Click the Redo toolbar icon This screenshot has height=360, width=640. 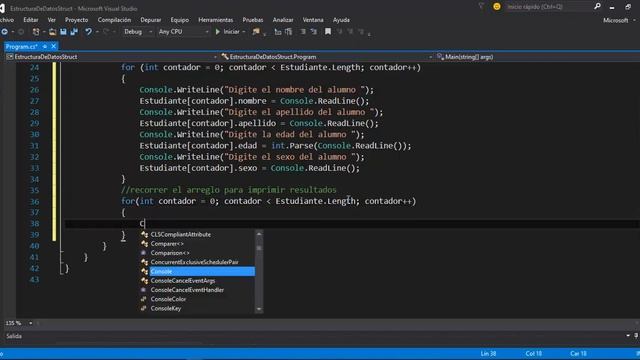coord(106,31)
